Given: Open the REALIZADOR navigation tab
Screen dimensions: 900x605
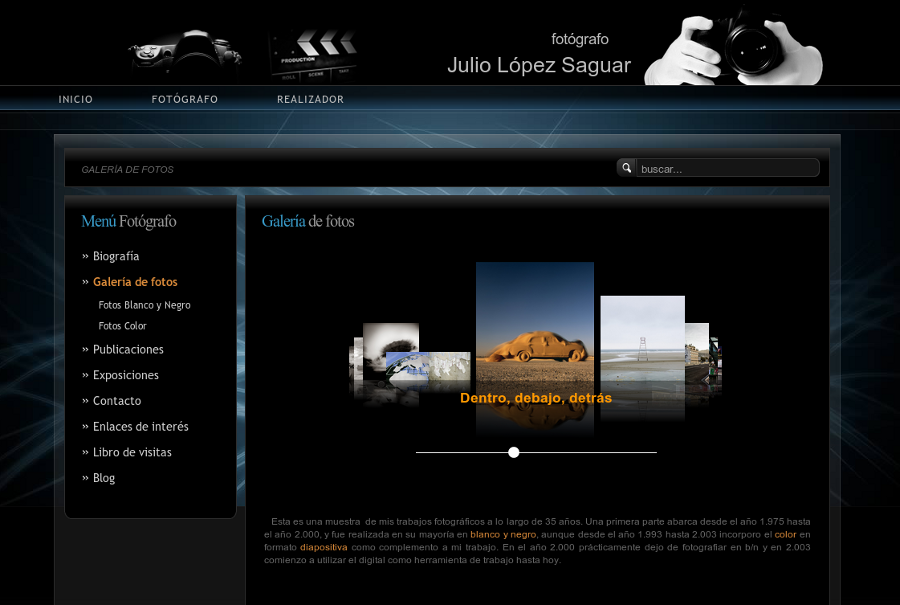Looking at the screenshot, I should 310,99.
